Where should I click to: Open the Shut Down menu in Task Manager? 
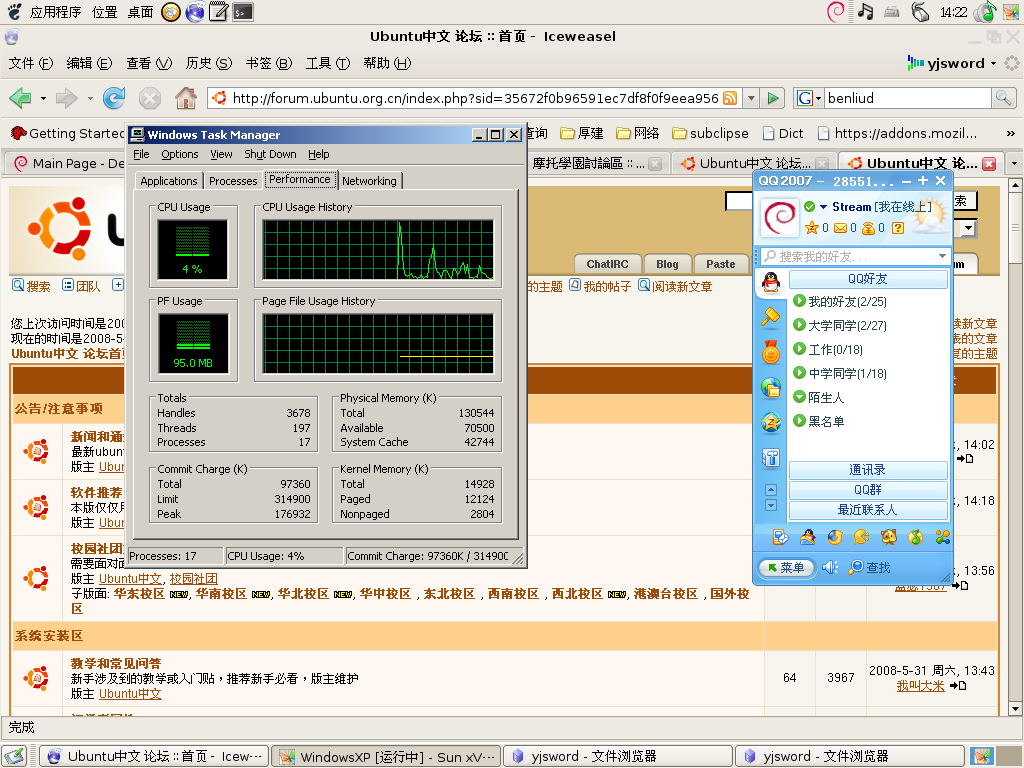(x=270, y=154)
